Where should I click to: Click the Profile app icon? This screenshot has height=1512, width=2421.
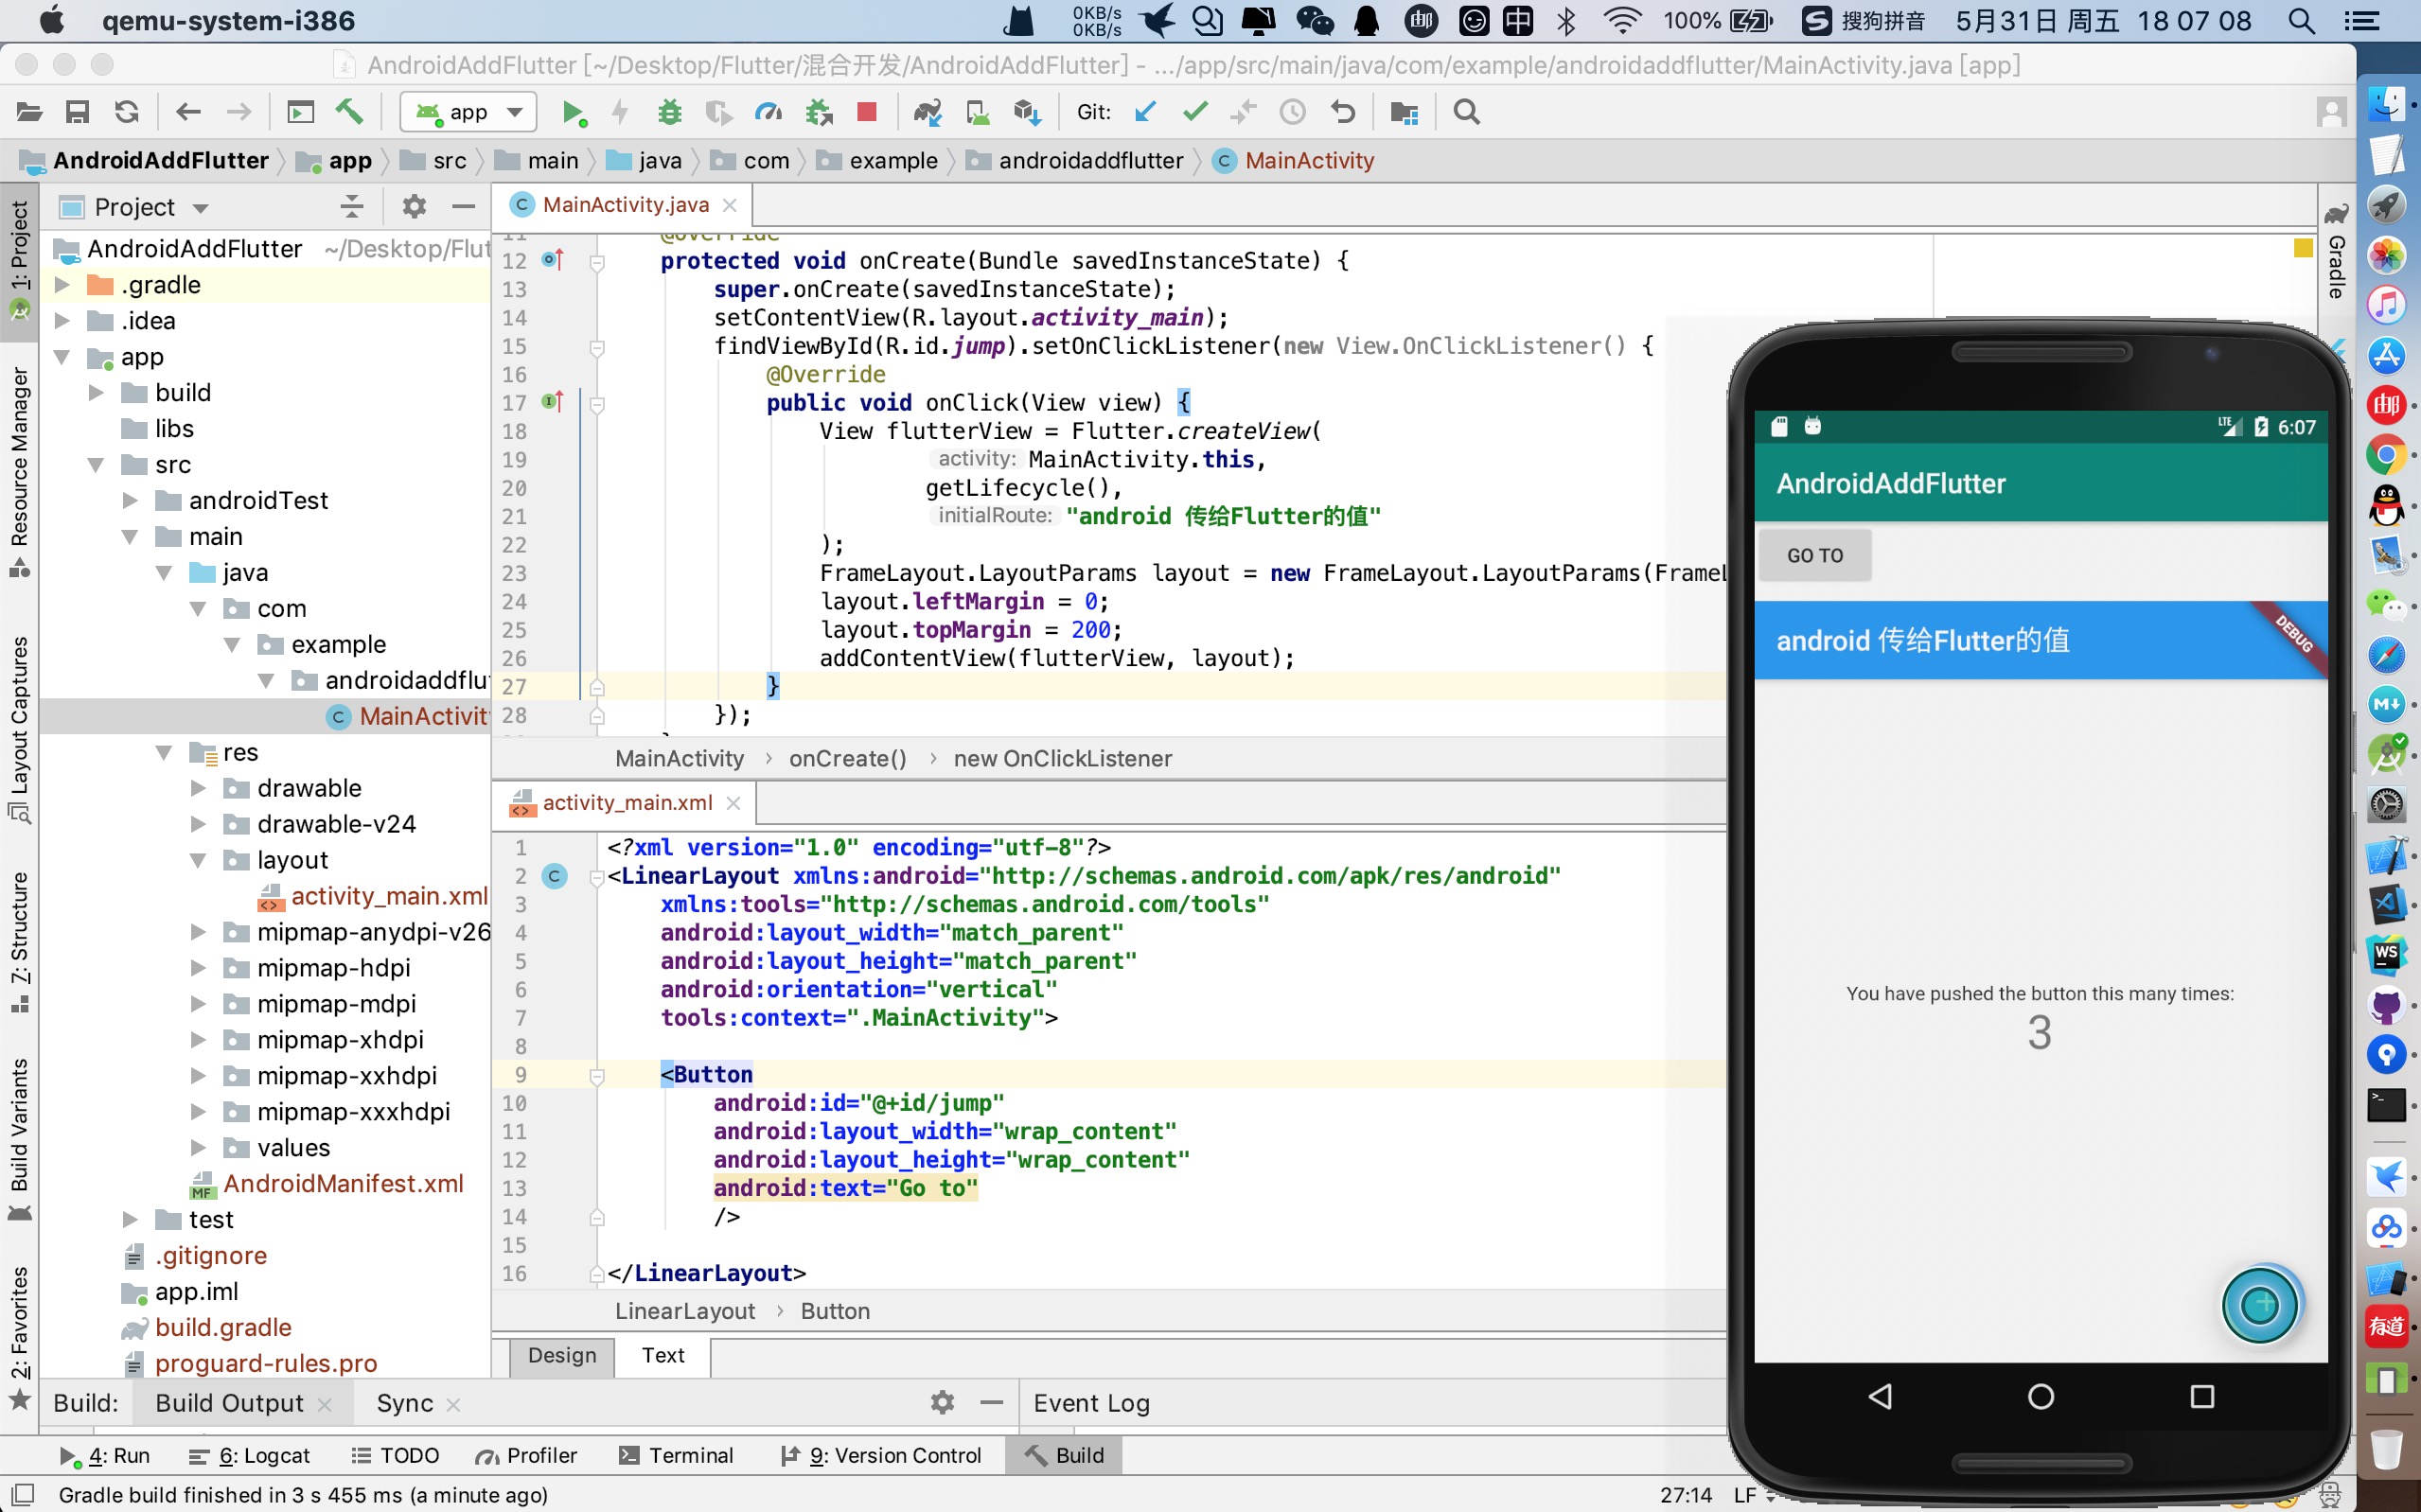pyautogui.click(x=768, y=112)
